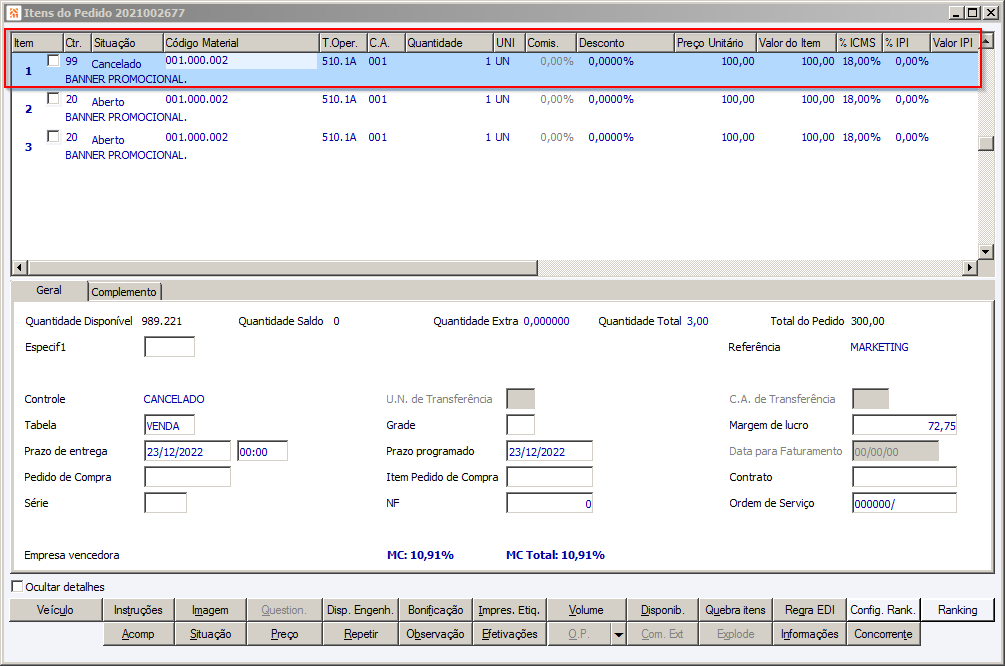Focus the Tabela field containing VENDA
The height and width of the screenshot is (666, 1005).
click(x=169, y=425)
